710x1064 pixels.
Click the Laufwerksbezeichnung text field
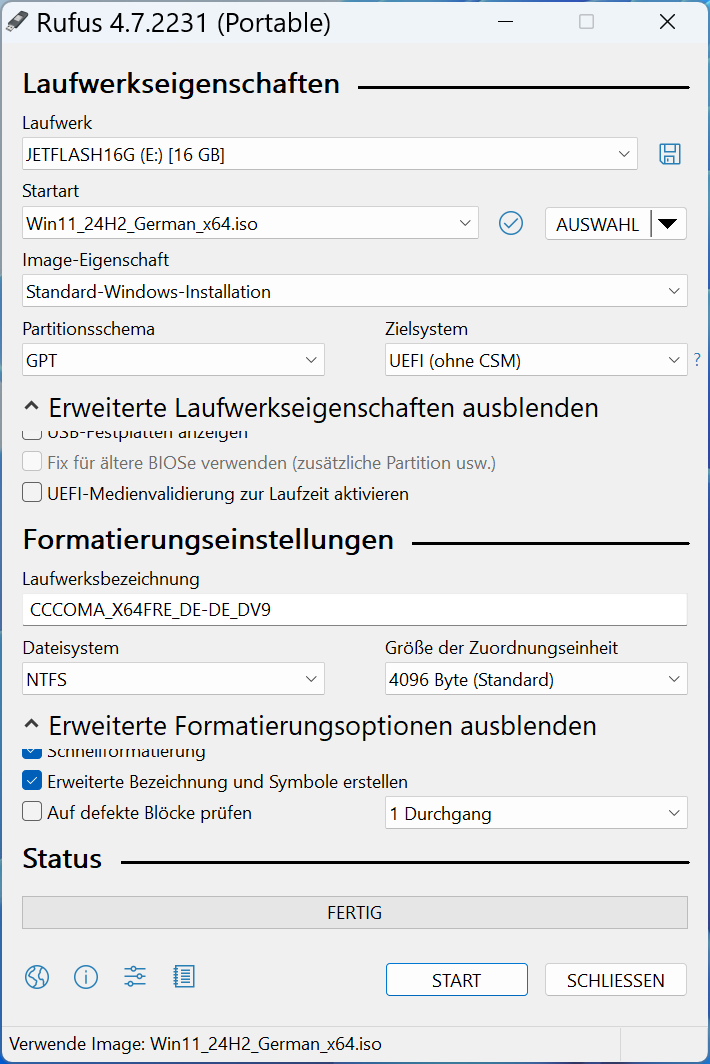pos(355,610)
